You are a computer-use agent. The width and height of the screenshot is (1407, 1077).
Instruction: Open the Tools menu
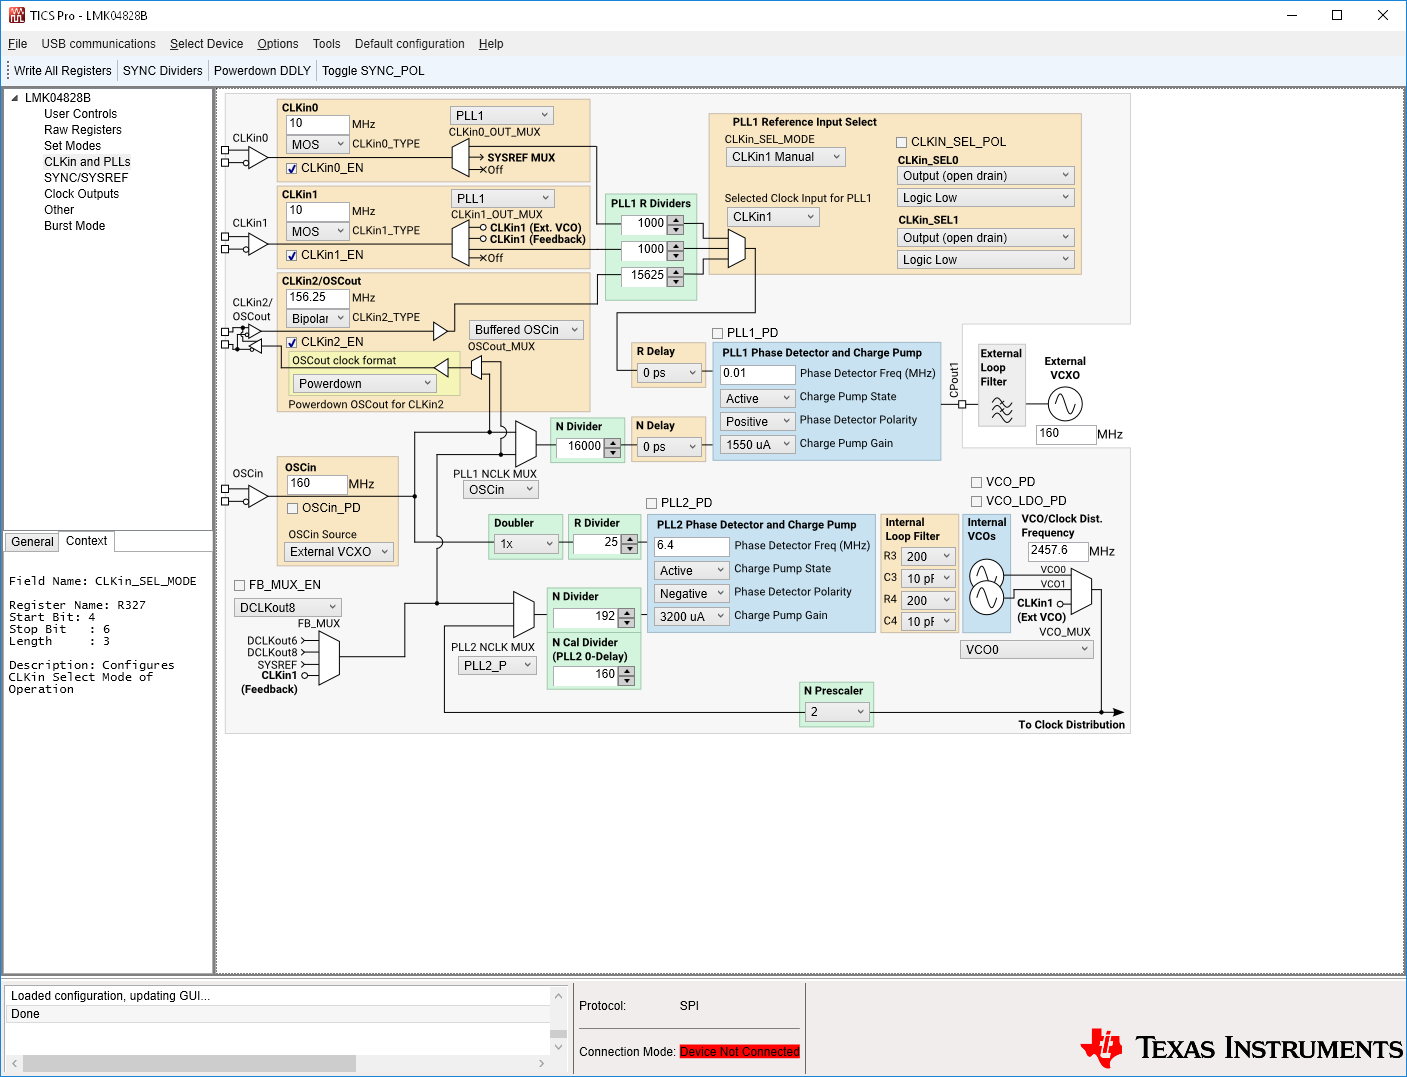click(326, 44)
